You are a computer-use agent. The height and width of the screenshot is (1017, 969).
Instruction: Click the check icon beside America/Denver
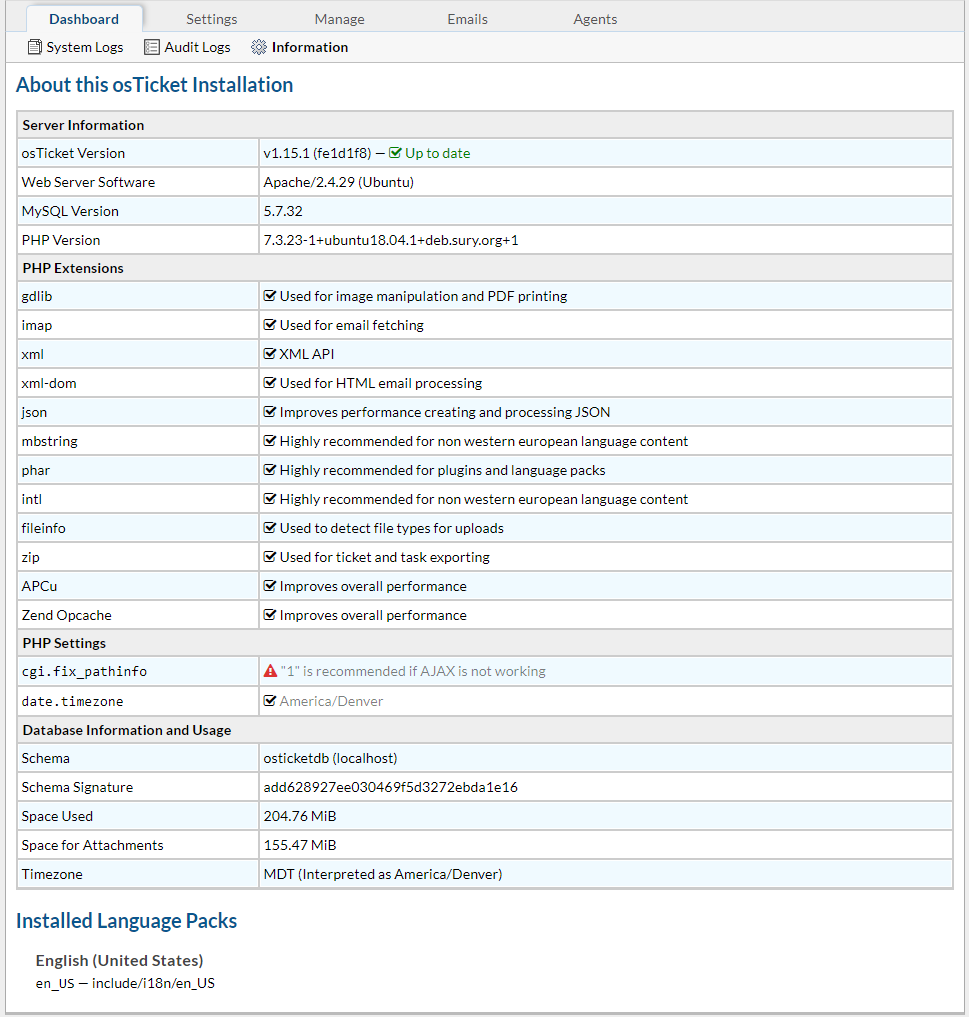(x=270, y=701)
